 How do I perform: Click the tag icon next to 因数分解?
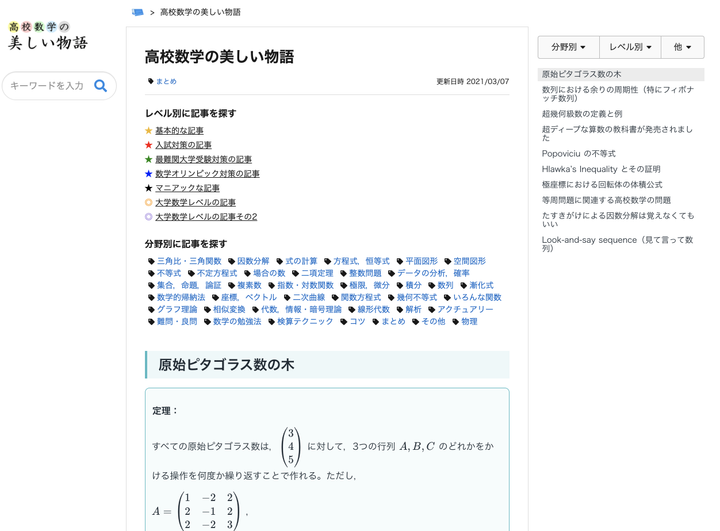click(x=231, y=261)
